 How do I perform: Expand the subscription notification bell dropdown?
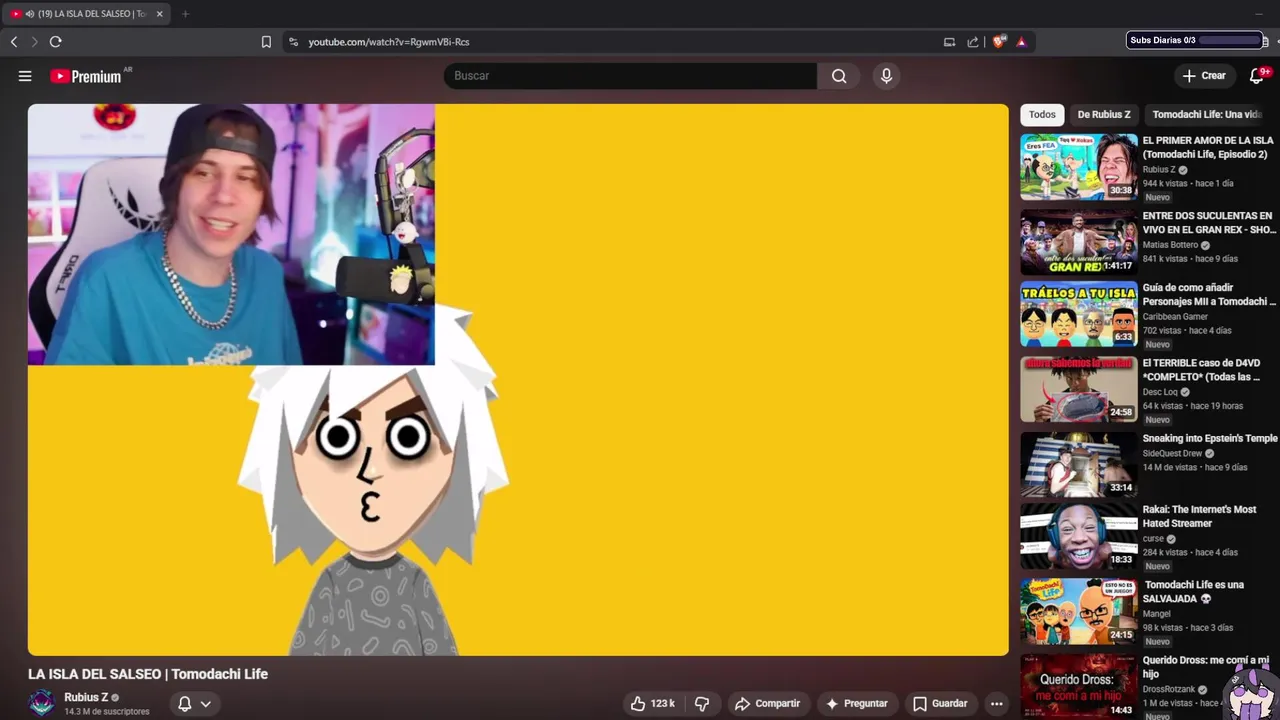click(x=194, y=704)
